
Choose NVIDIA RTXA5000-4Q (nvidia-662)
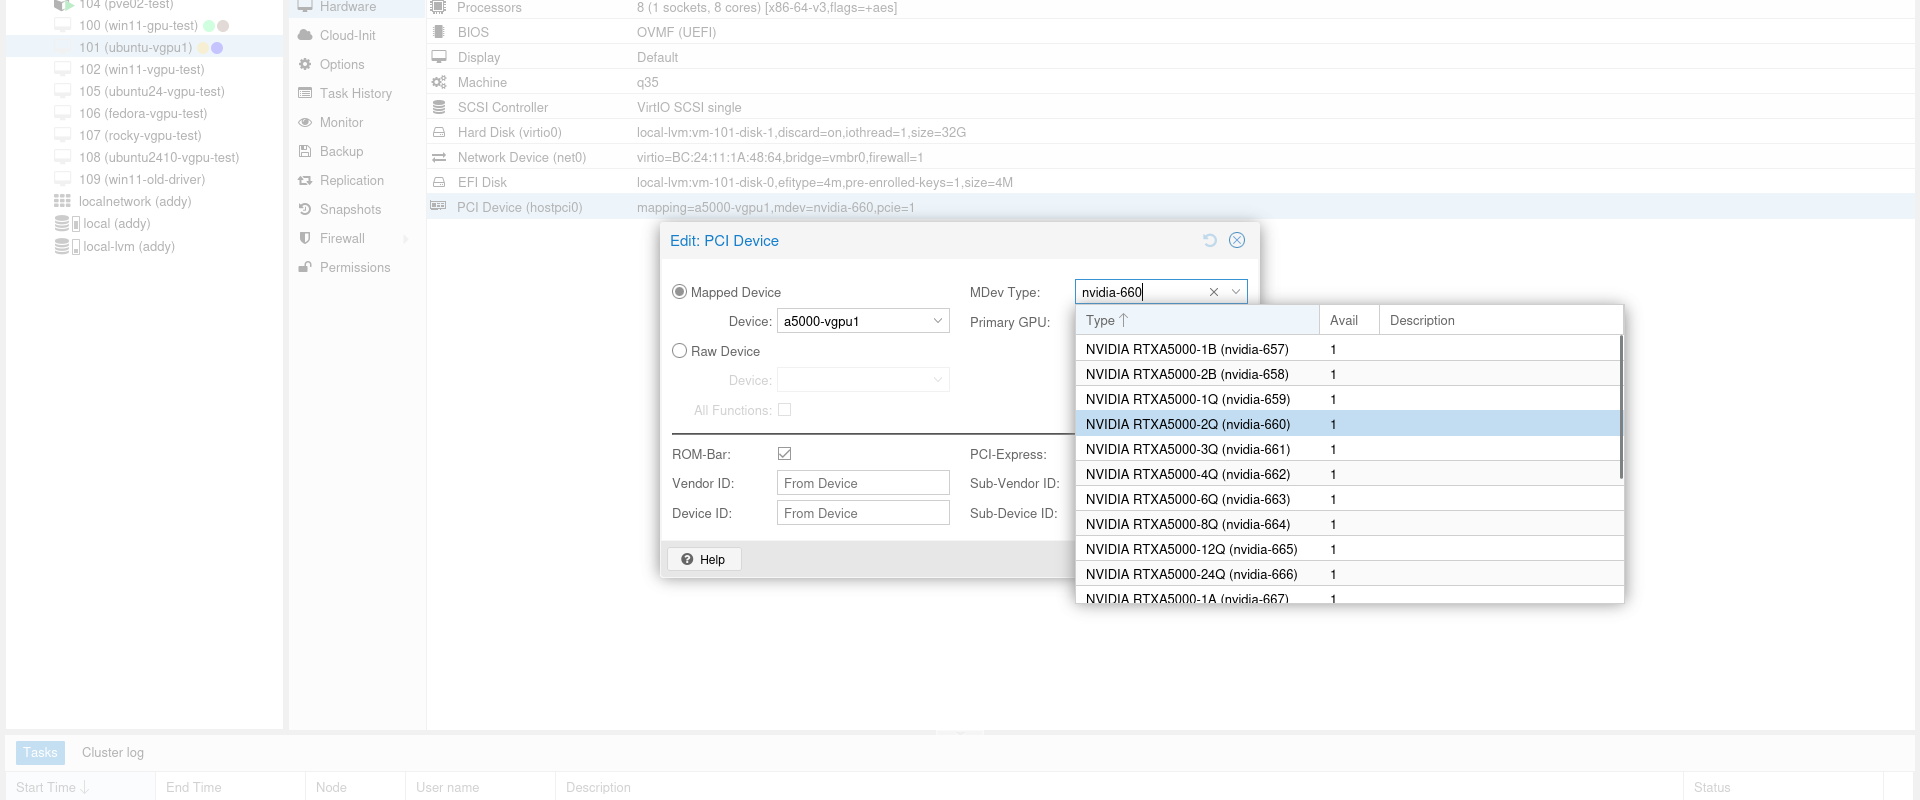(1347, 474)
